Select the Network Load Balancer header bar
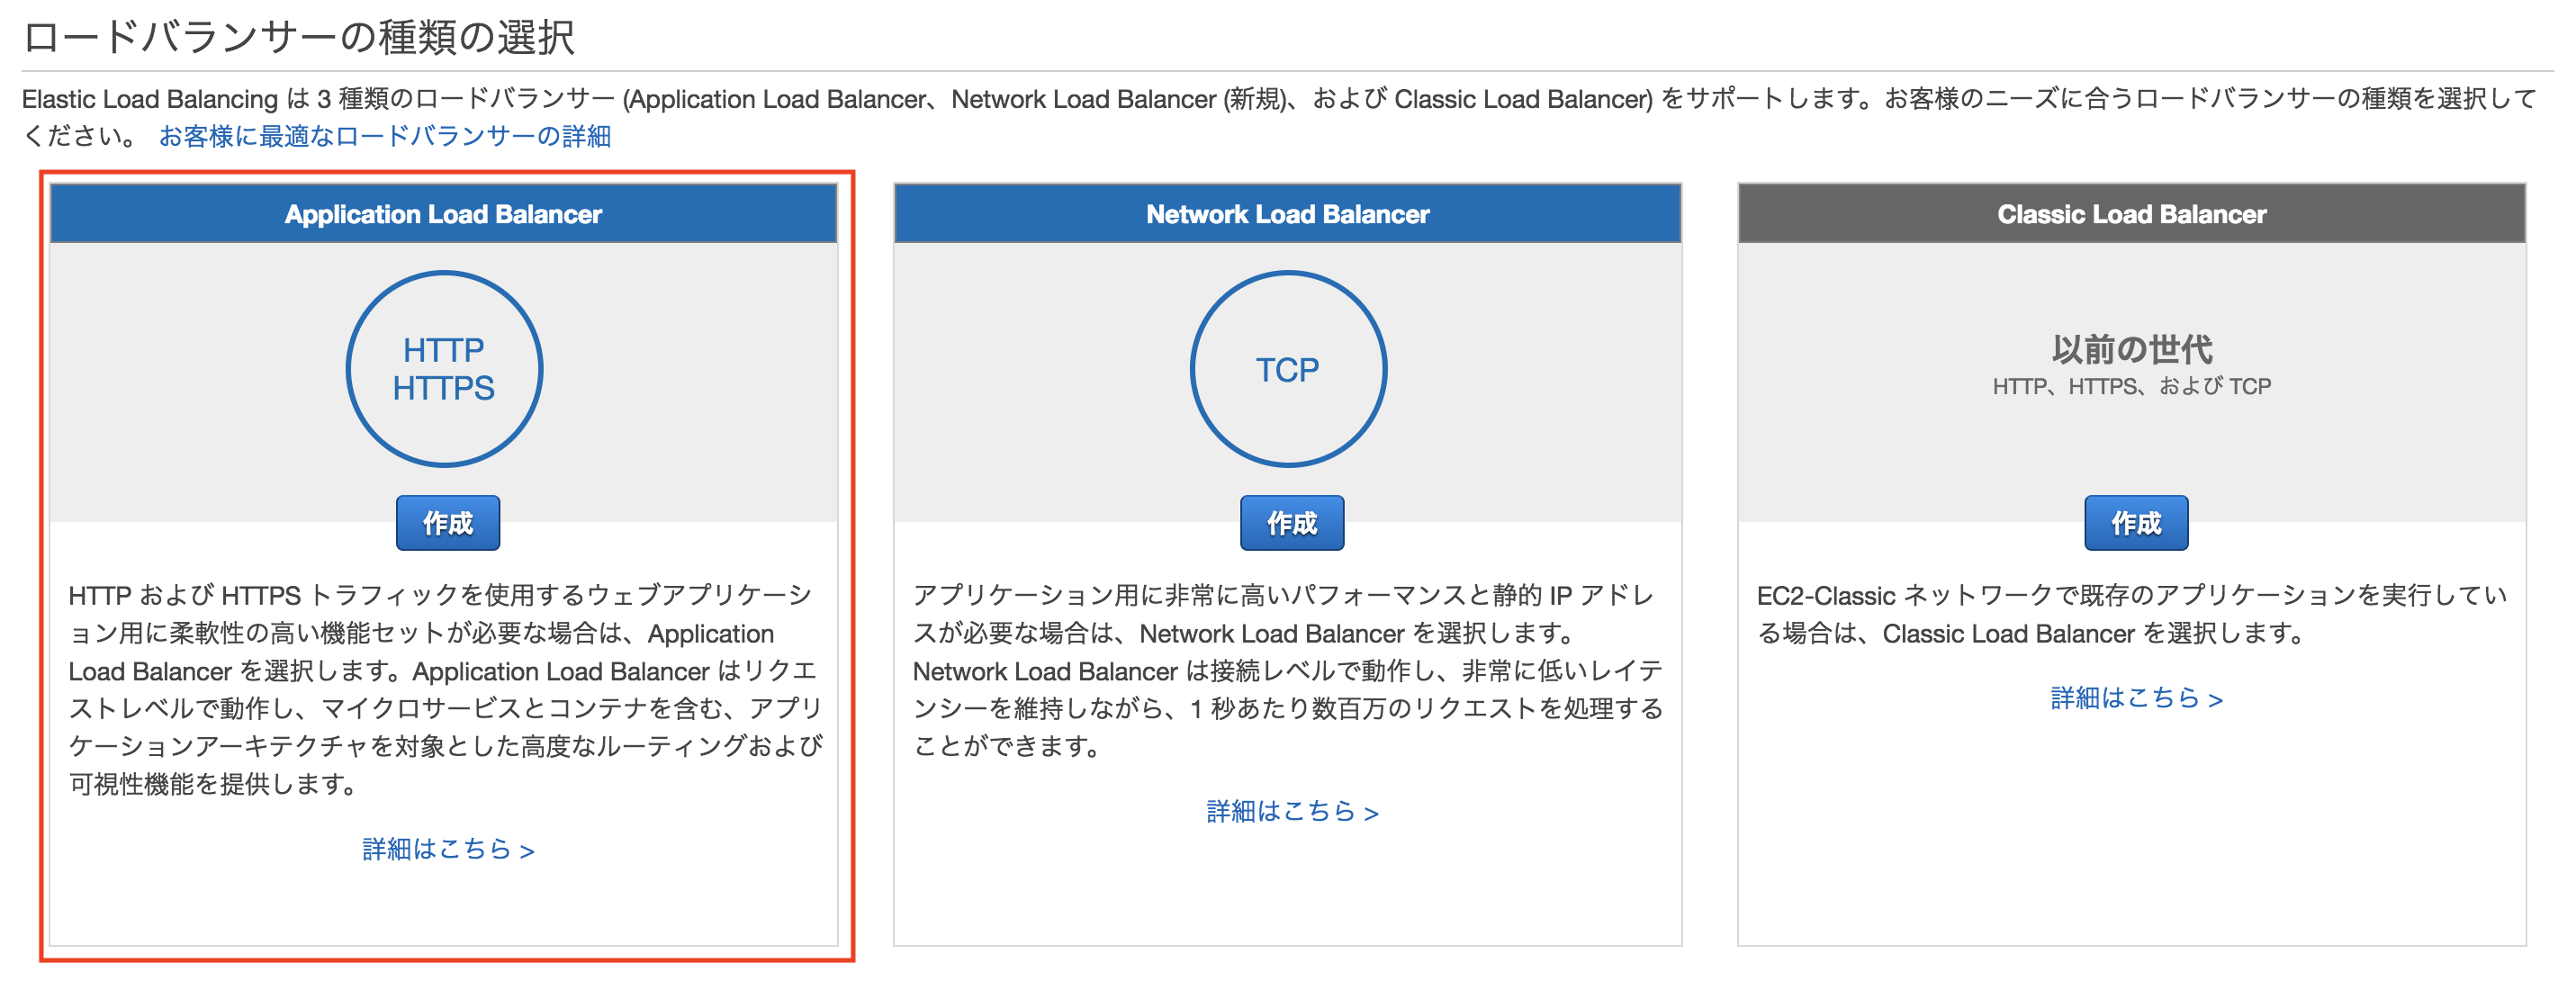Image resolution: width=2576 pixels, height=981 pixels. click(1288, 213)
